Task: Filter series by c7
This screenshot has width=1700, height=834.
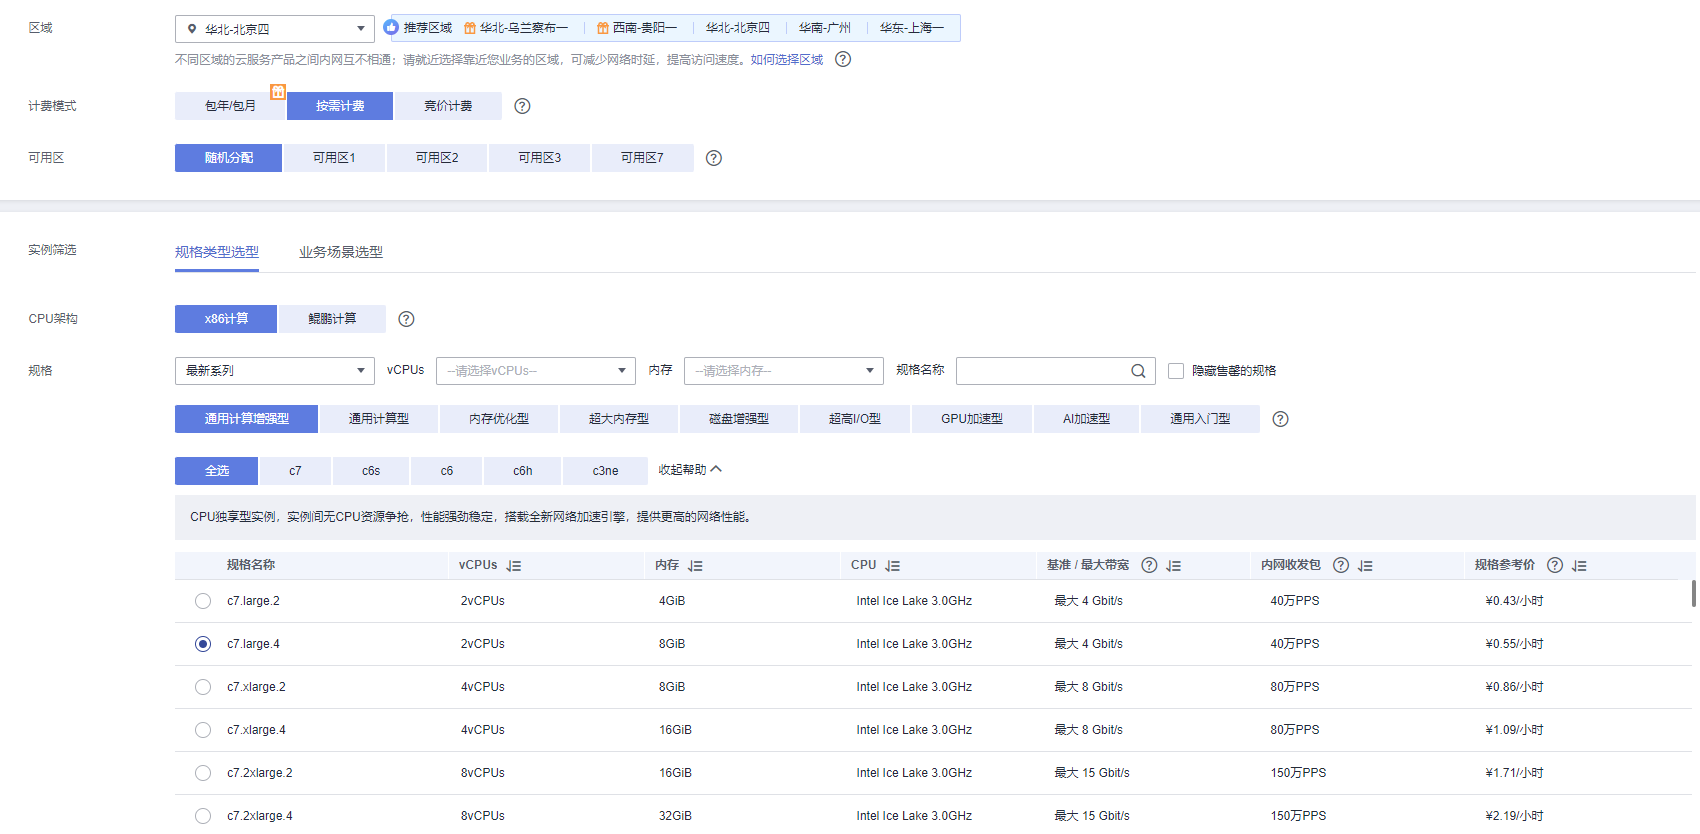Action: (295, 471)
